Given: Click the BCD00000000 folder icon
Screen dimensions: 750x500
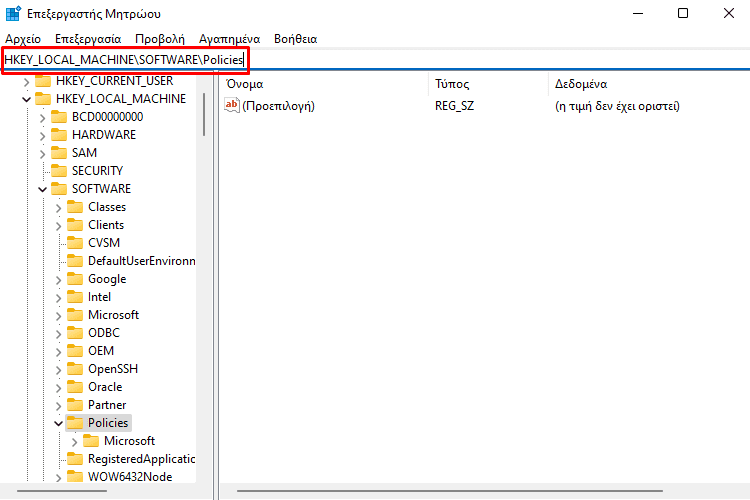Looking at the screenshot, I should pyautogui.click(x=59, y=116).
